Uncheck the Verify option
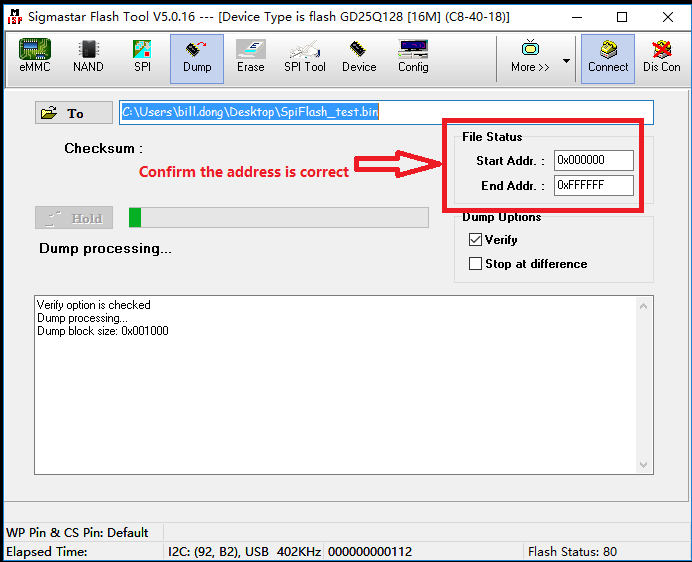 pyautogui.click(x=476, y=240)
